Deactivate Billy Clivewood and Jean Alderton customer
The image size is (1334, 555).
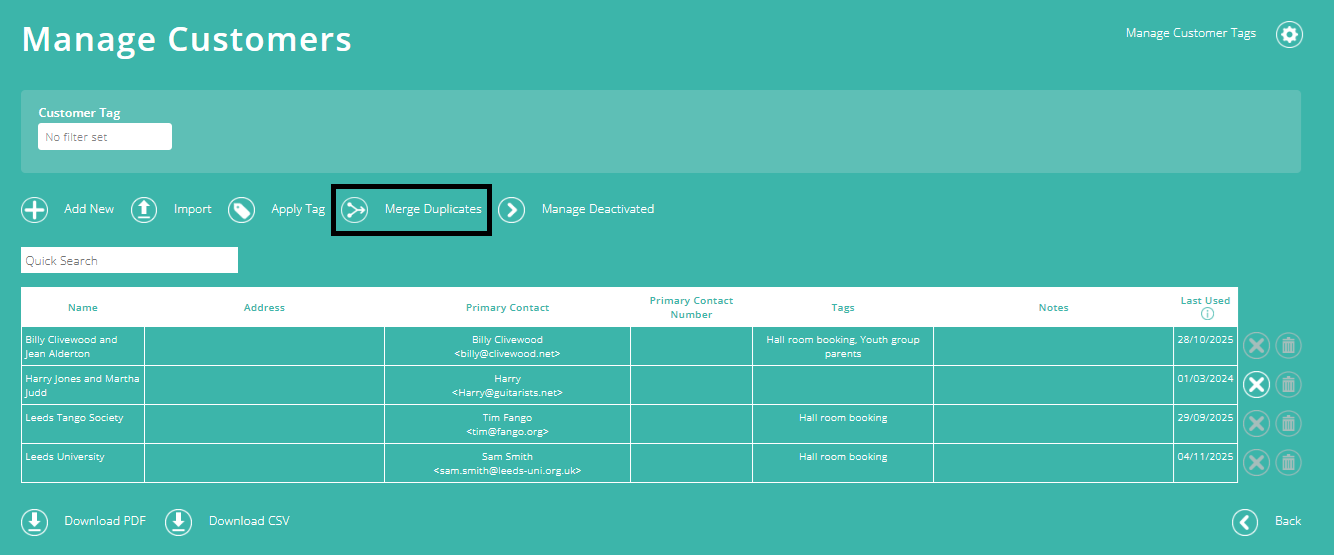1257,346
